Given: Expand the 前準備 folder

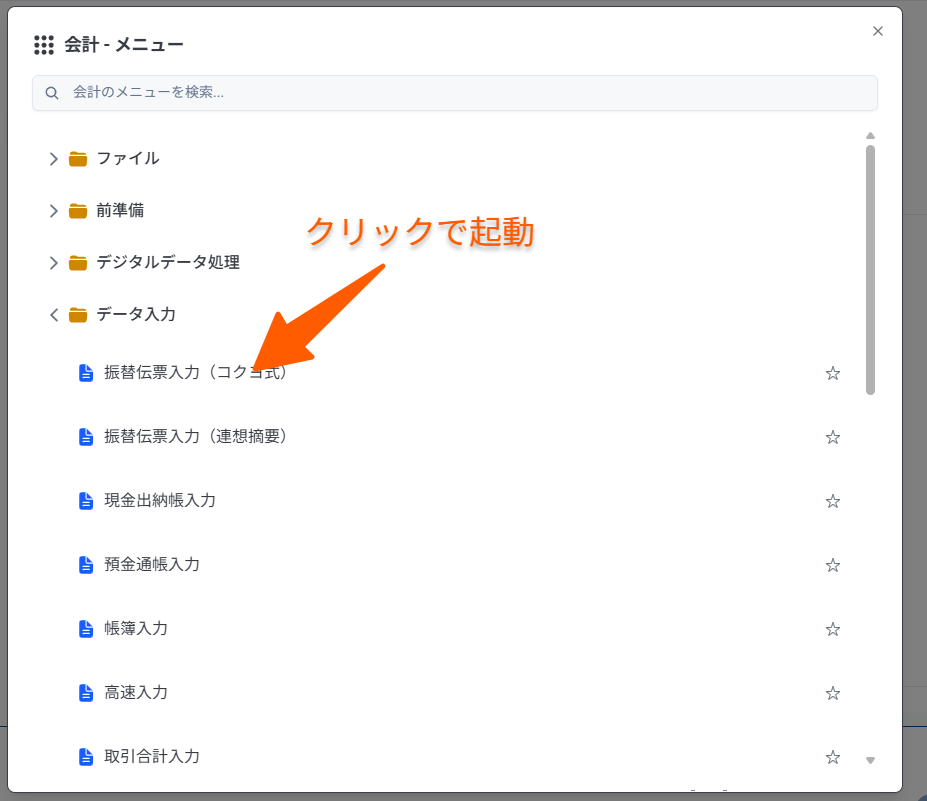Looking at the screenshot, I should 53,210.
